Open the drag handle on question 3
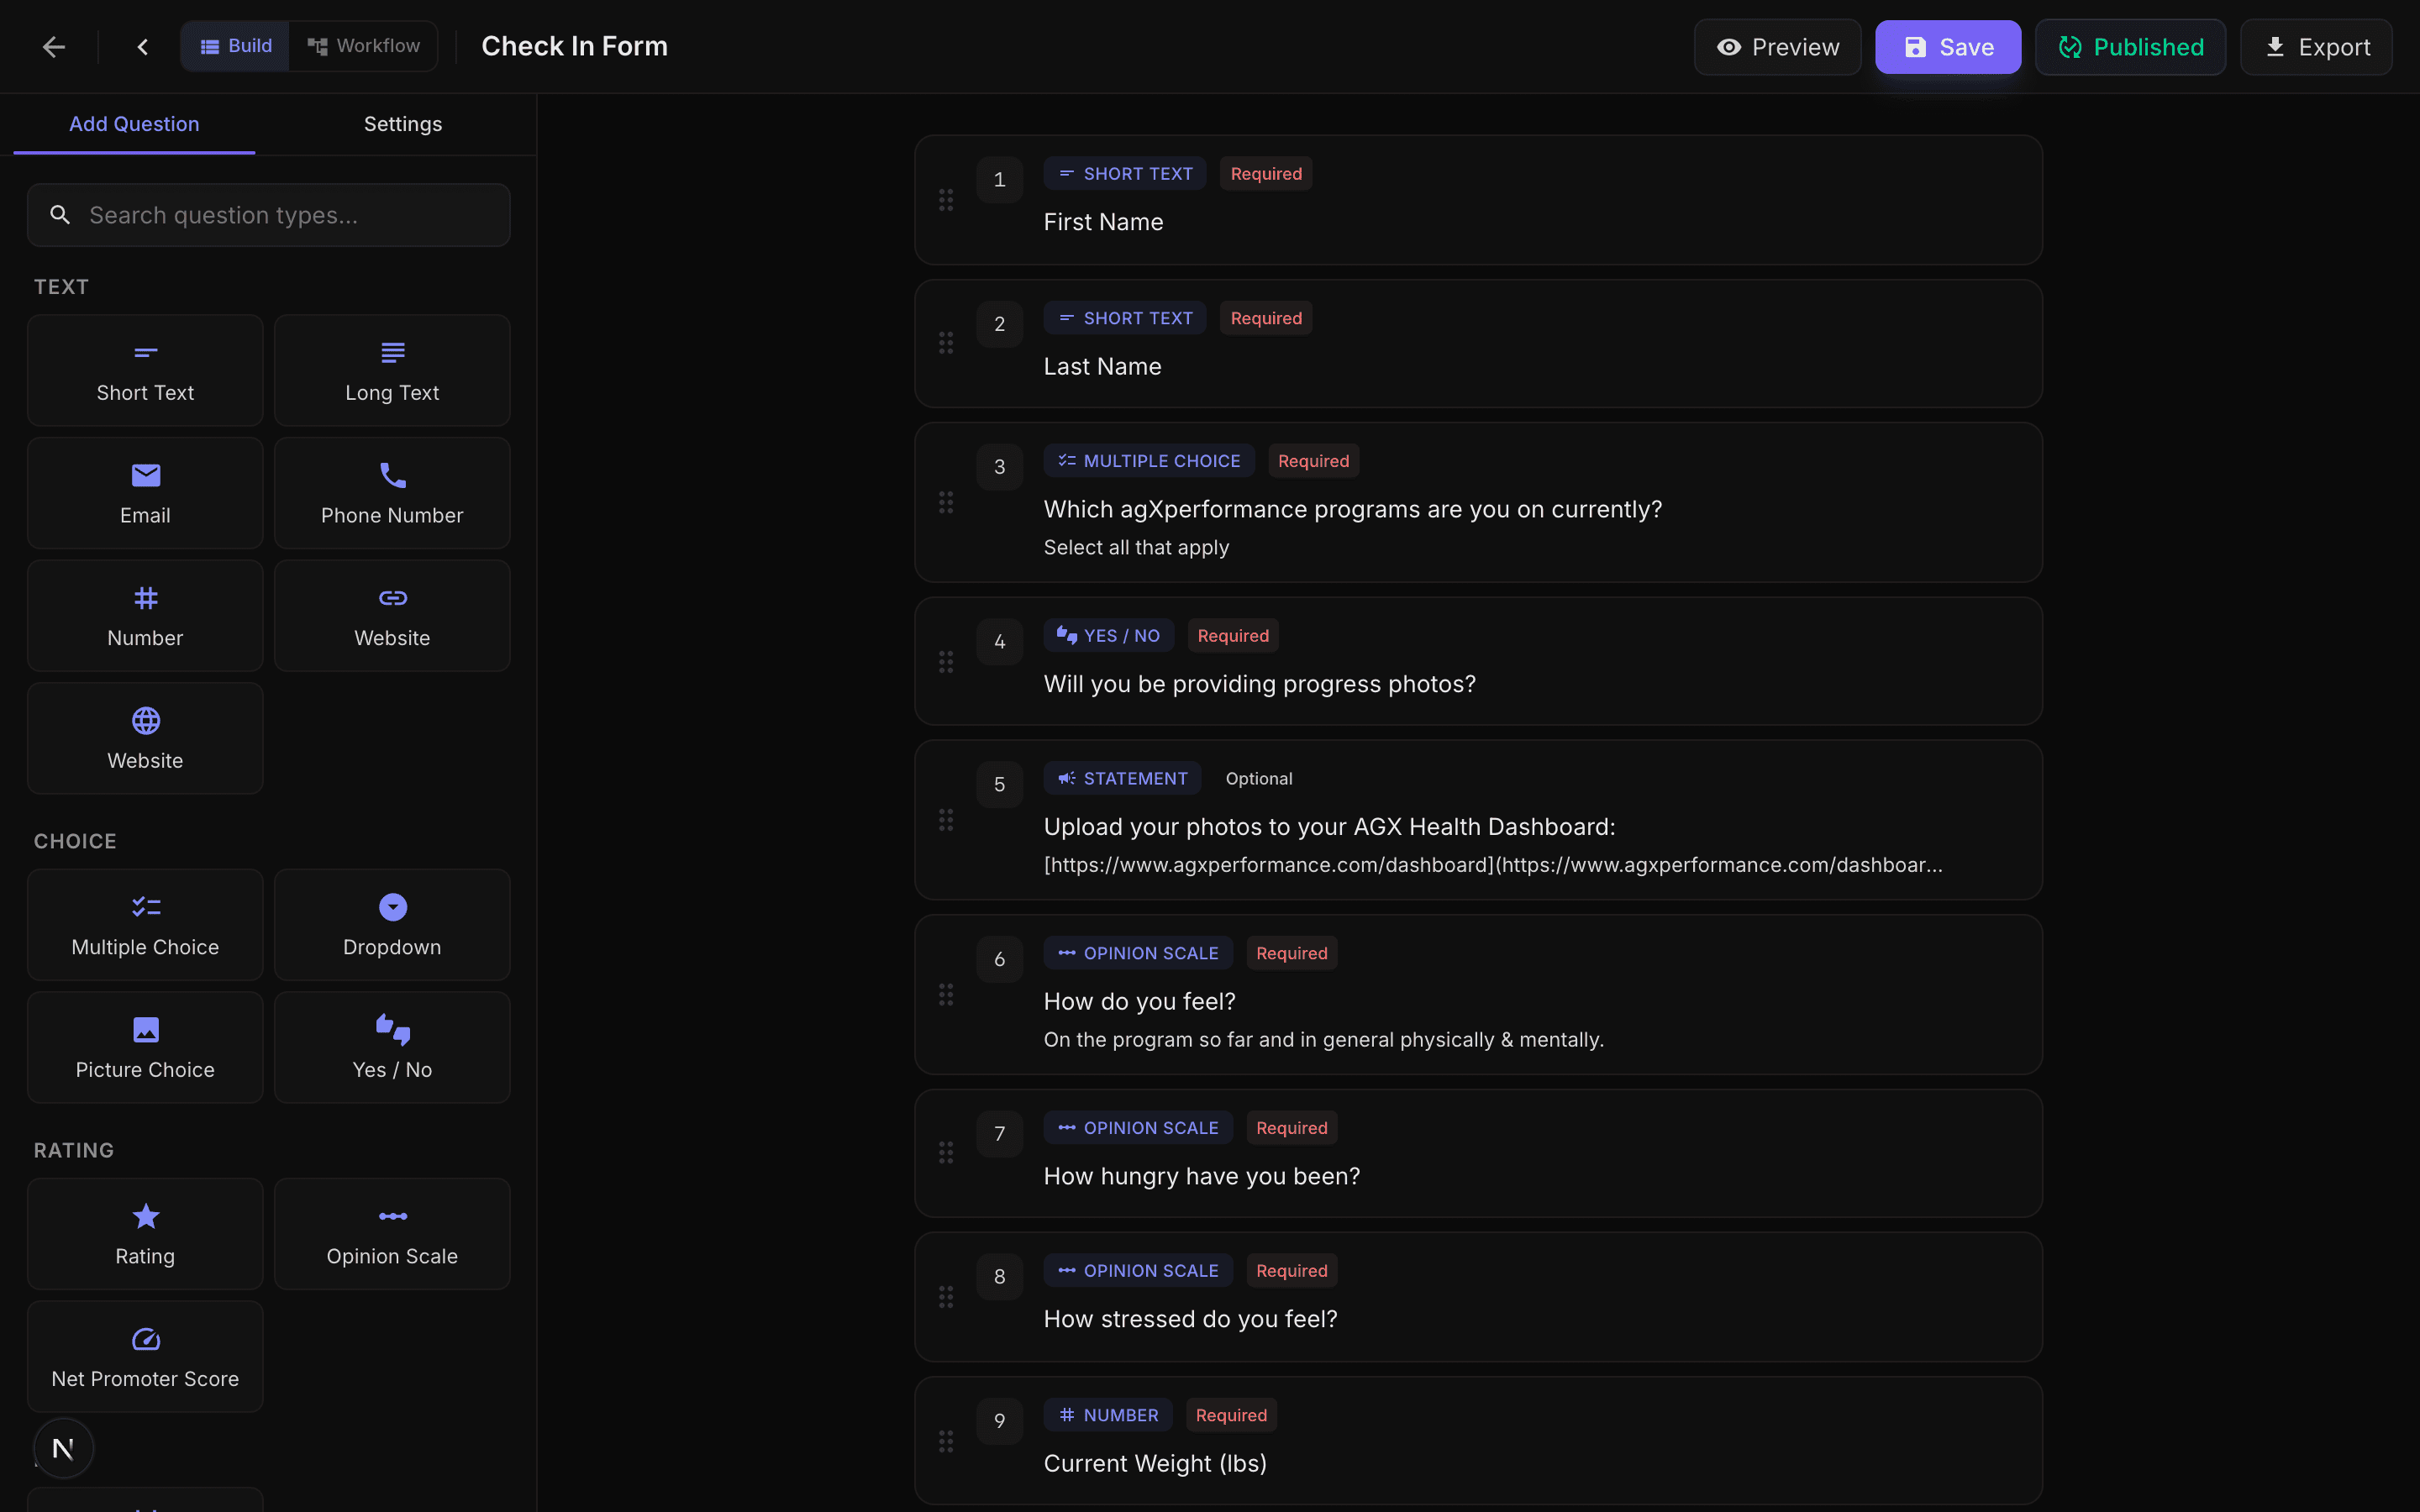Image resolution: width=2420 pixels, height=1512 pixels. [947, 503]
